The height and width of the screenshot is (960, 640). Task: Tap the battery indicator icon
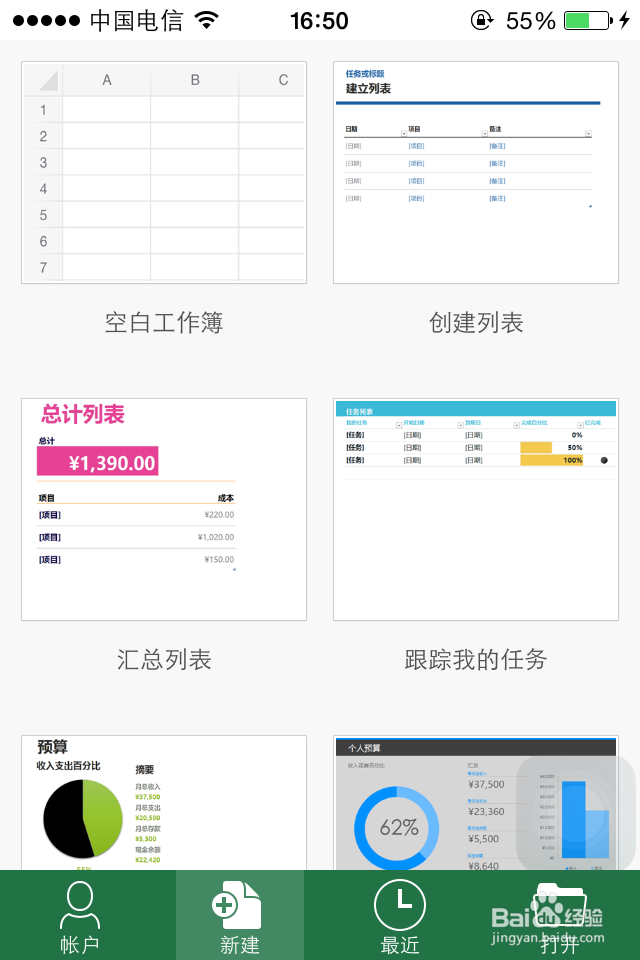[588, 20]
